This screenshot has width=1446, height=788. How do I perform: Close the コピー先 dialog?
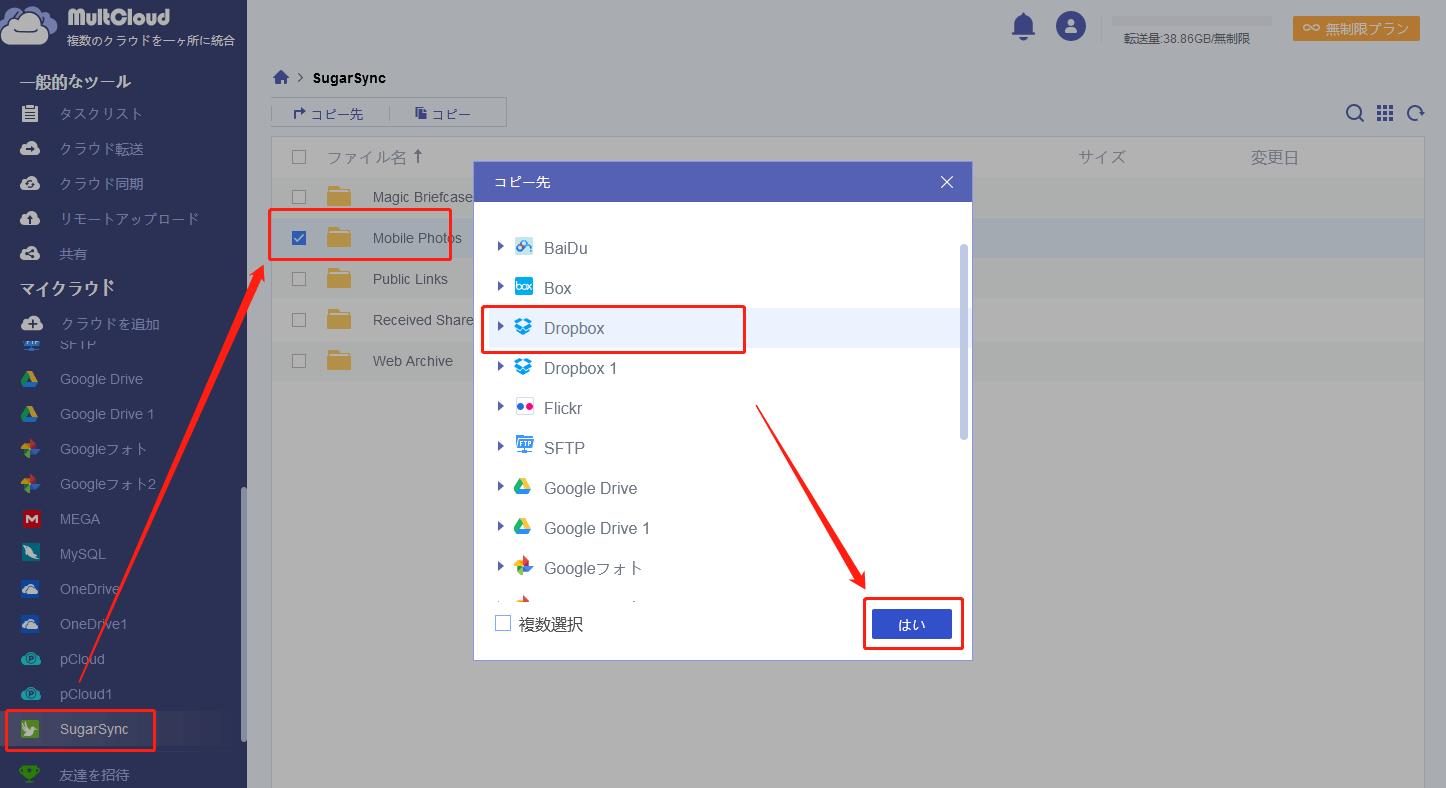point(947,182)
